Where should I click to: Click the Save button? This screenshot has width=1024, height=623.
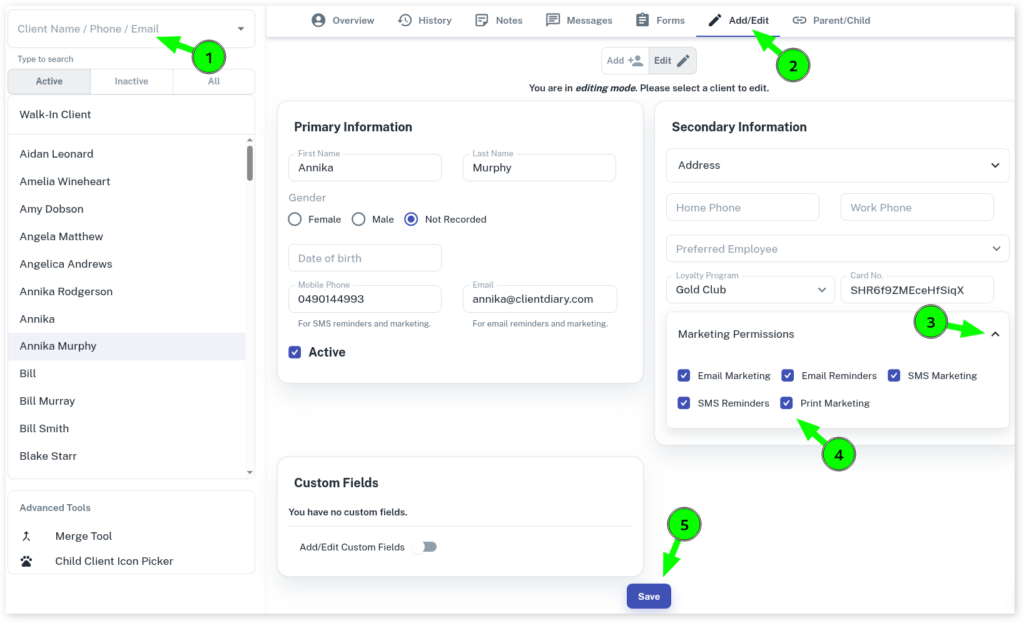649,596
